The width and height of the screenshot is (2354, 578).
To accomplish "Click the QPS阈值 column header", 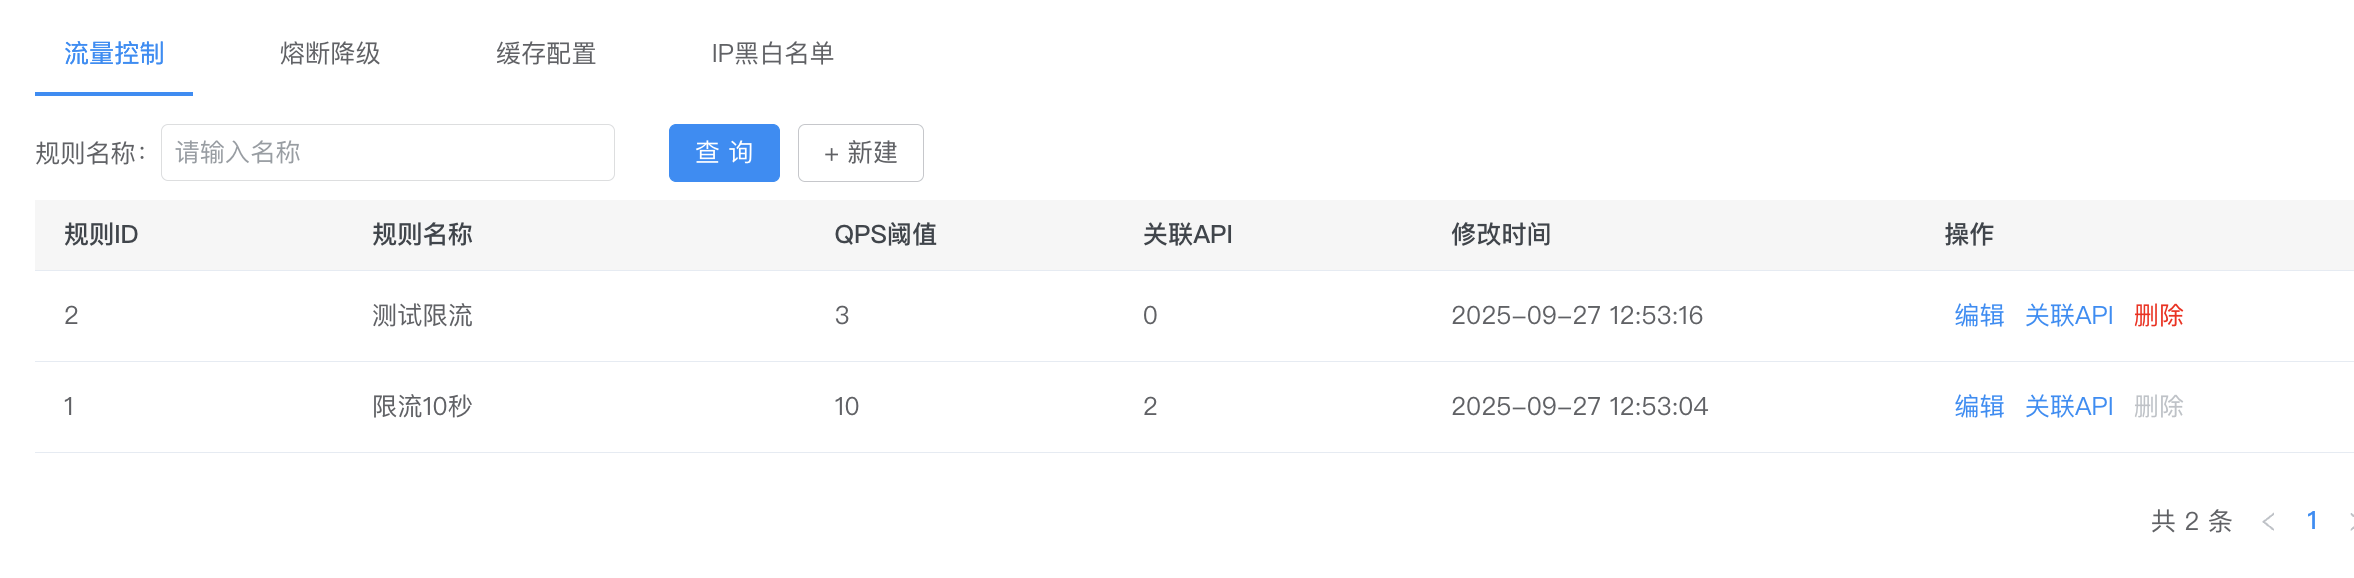I will point(885,235).
